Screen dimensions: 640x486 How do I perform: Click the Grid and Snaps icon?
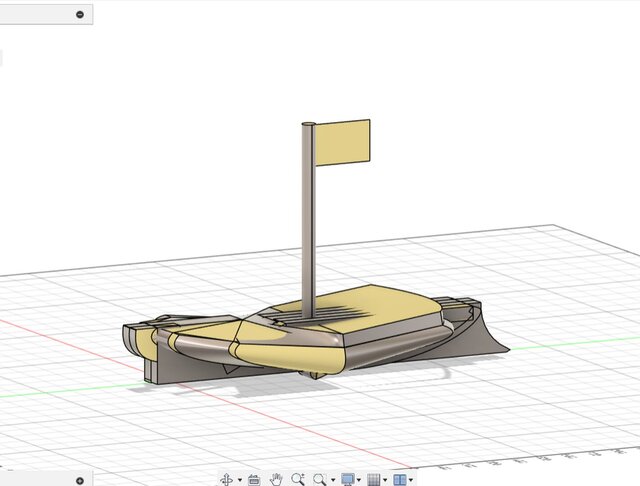tap(373, 480)
